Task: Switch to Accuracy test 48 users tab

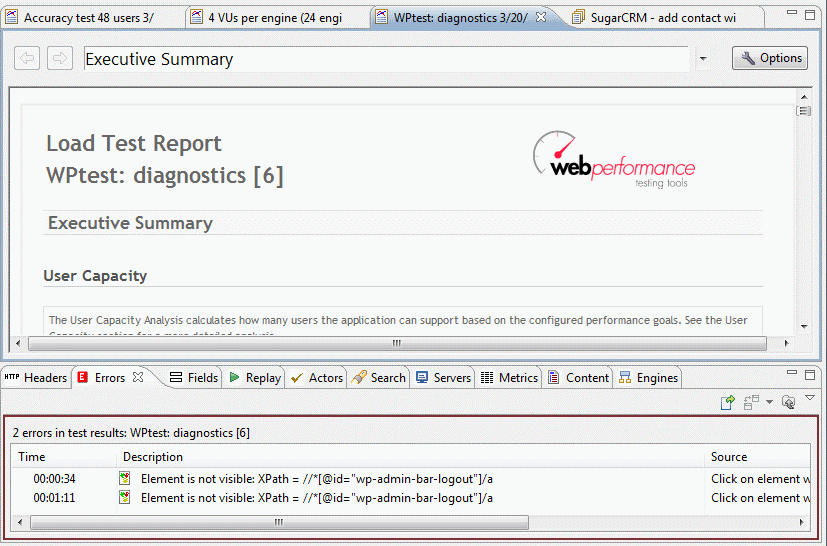Action: click(x=89, y=17)
